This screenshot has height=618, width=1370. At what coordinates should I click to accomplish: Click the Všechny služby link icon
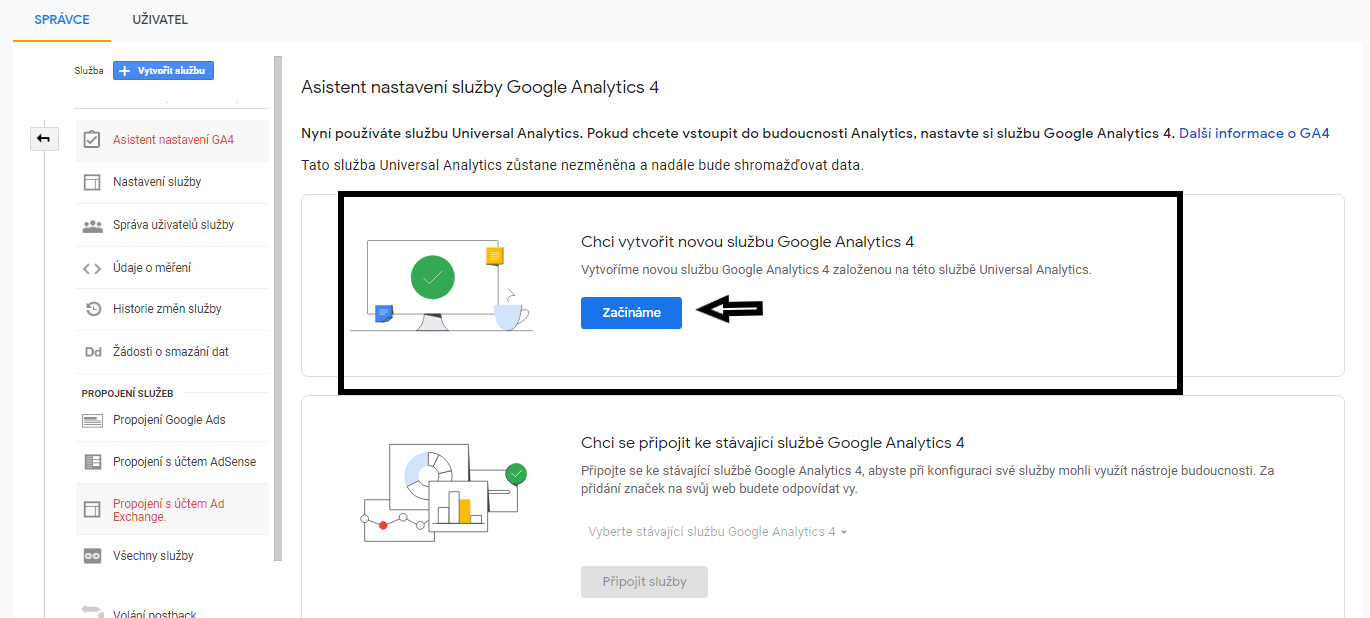(92, 556)
